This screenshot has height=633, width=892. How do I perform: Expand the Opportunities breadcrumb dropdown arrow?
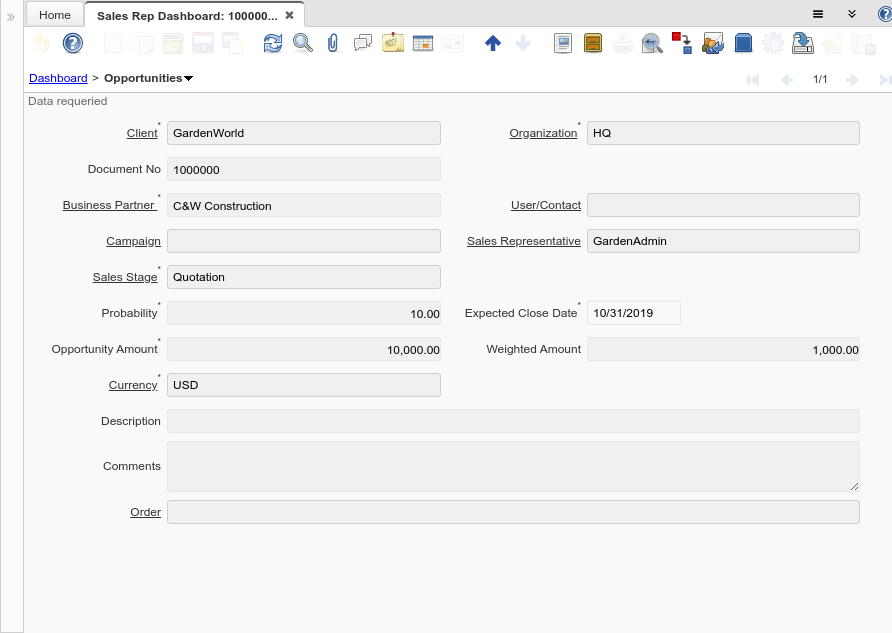click(x=189, y=78)
